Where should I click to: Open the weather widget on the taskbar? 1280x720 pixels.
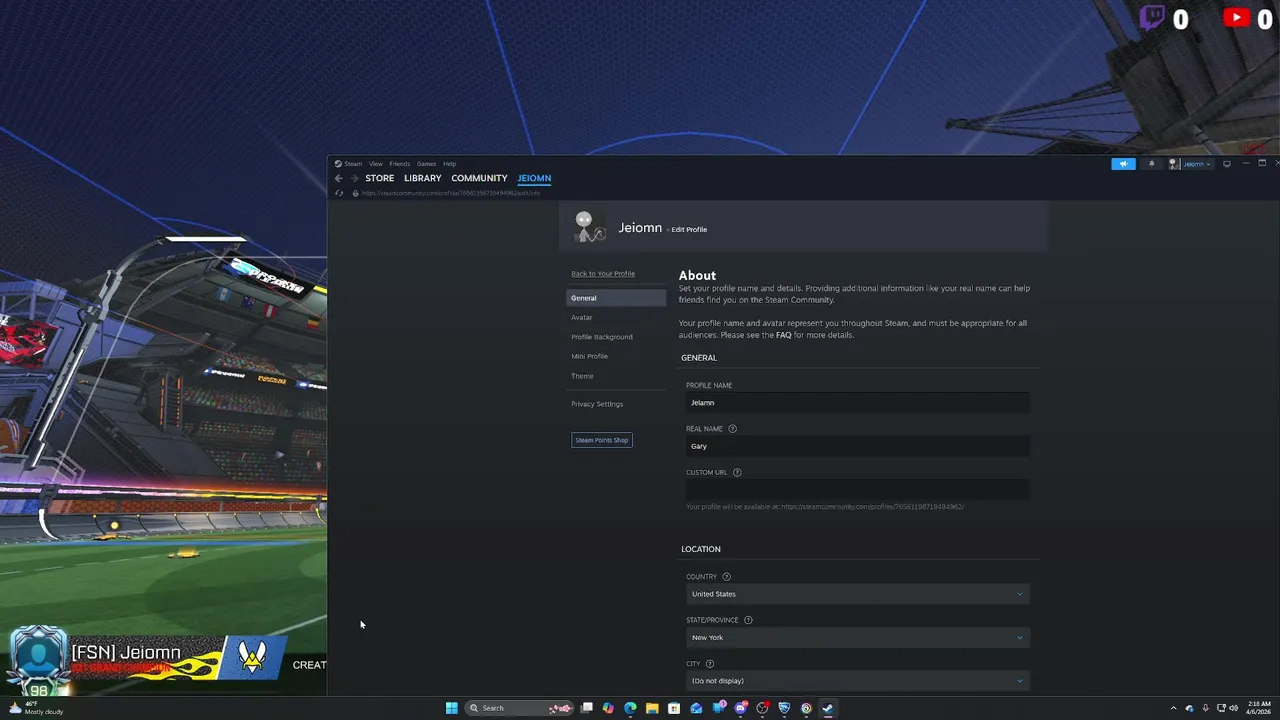pyautogui.click(x=36, y=708)
